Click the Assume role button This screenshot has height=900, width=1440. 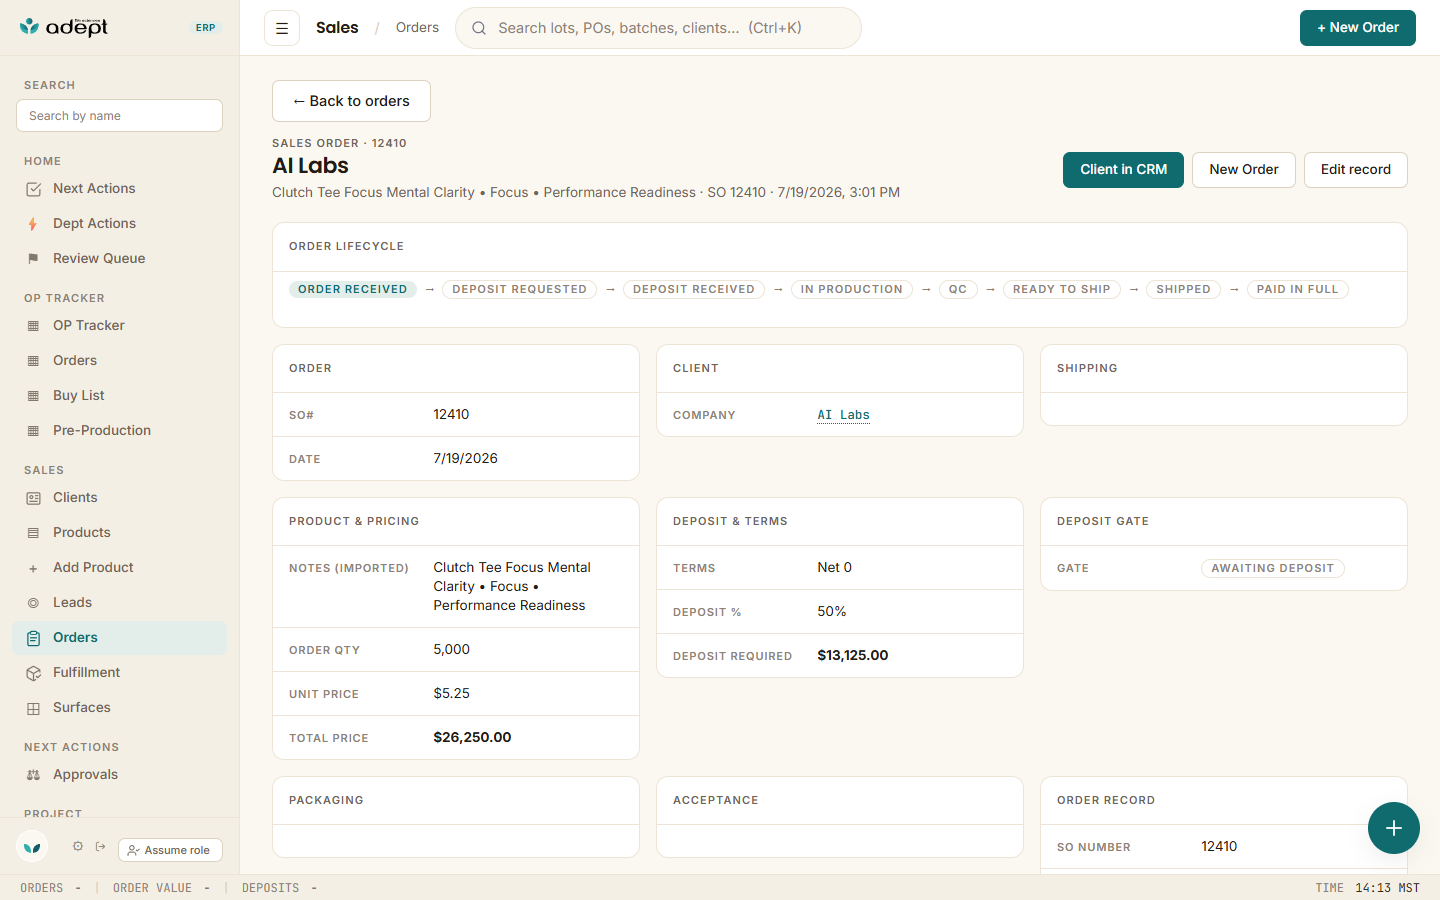coord(170,850)
